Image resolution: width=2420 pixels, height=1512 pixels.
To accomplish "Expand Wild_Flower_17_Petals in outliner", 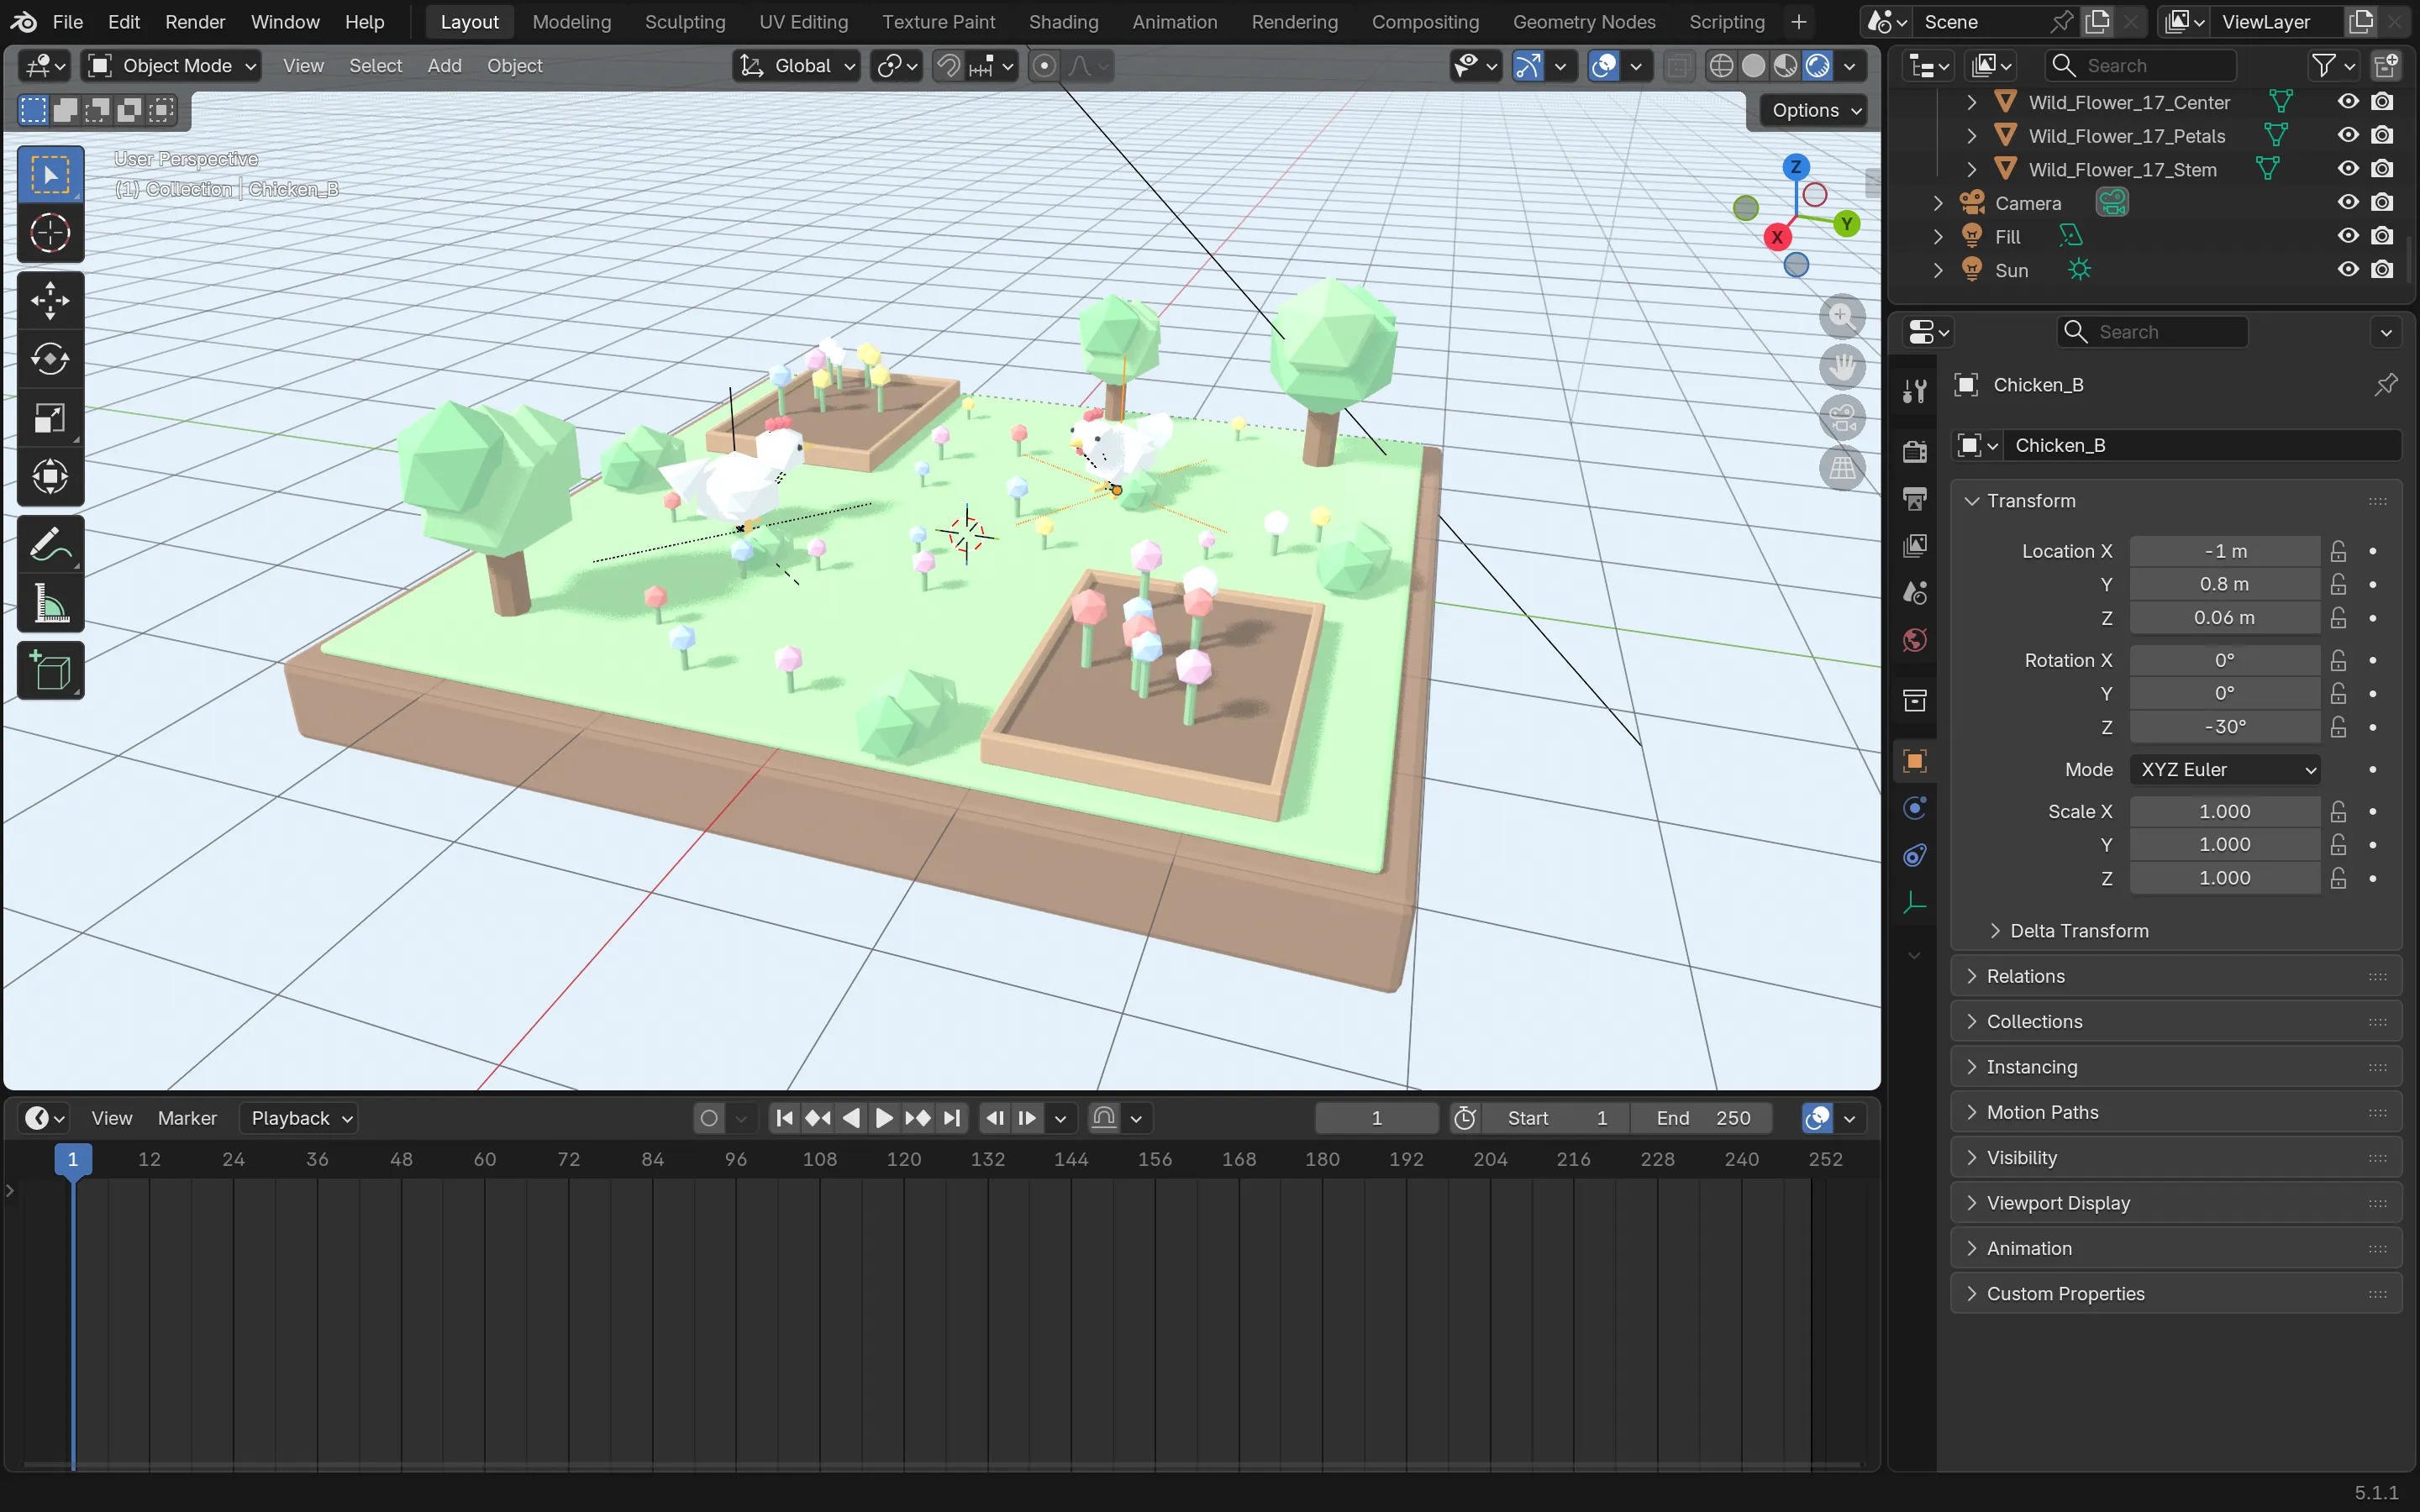I will click(x=1971, y=135).
